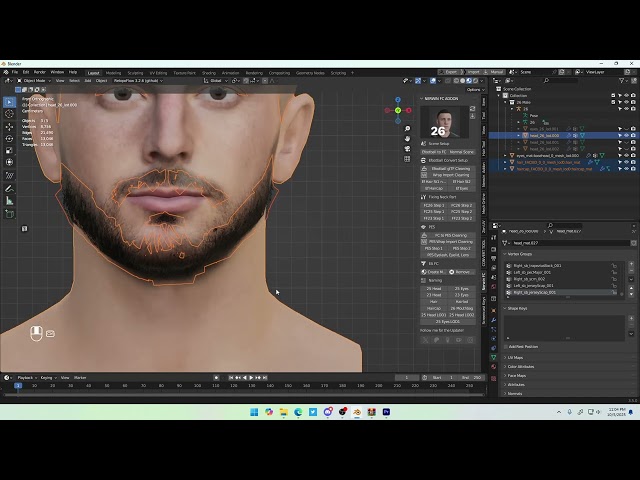Viewport: 640px width, 480px height.
Task: Open the Render menu
Action: (x=40, y=72)
